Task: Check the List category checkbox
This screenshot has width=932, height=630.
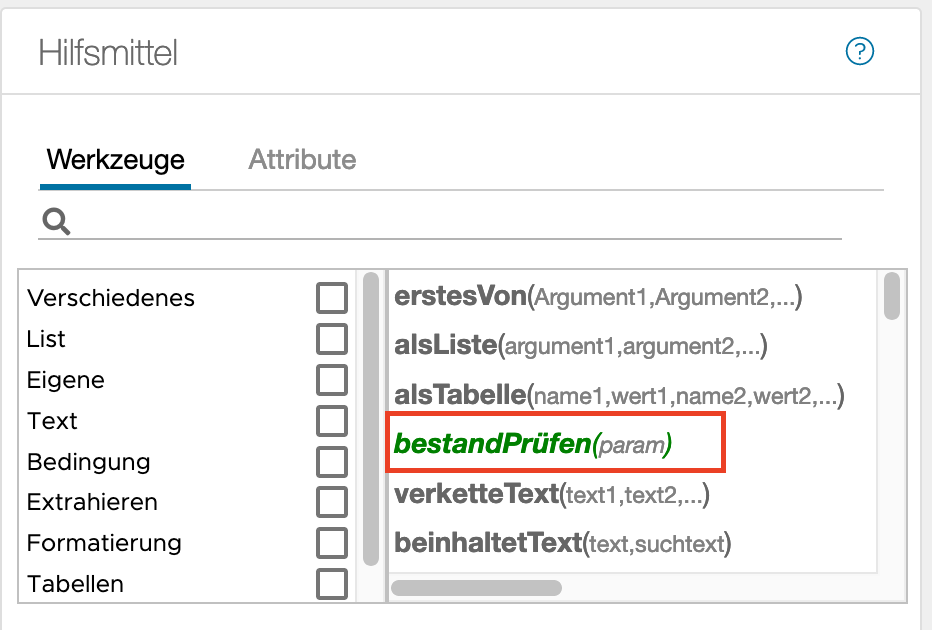Action: click(x=332, y=339)
